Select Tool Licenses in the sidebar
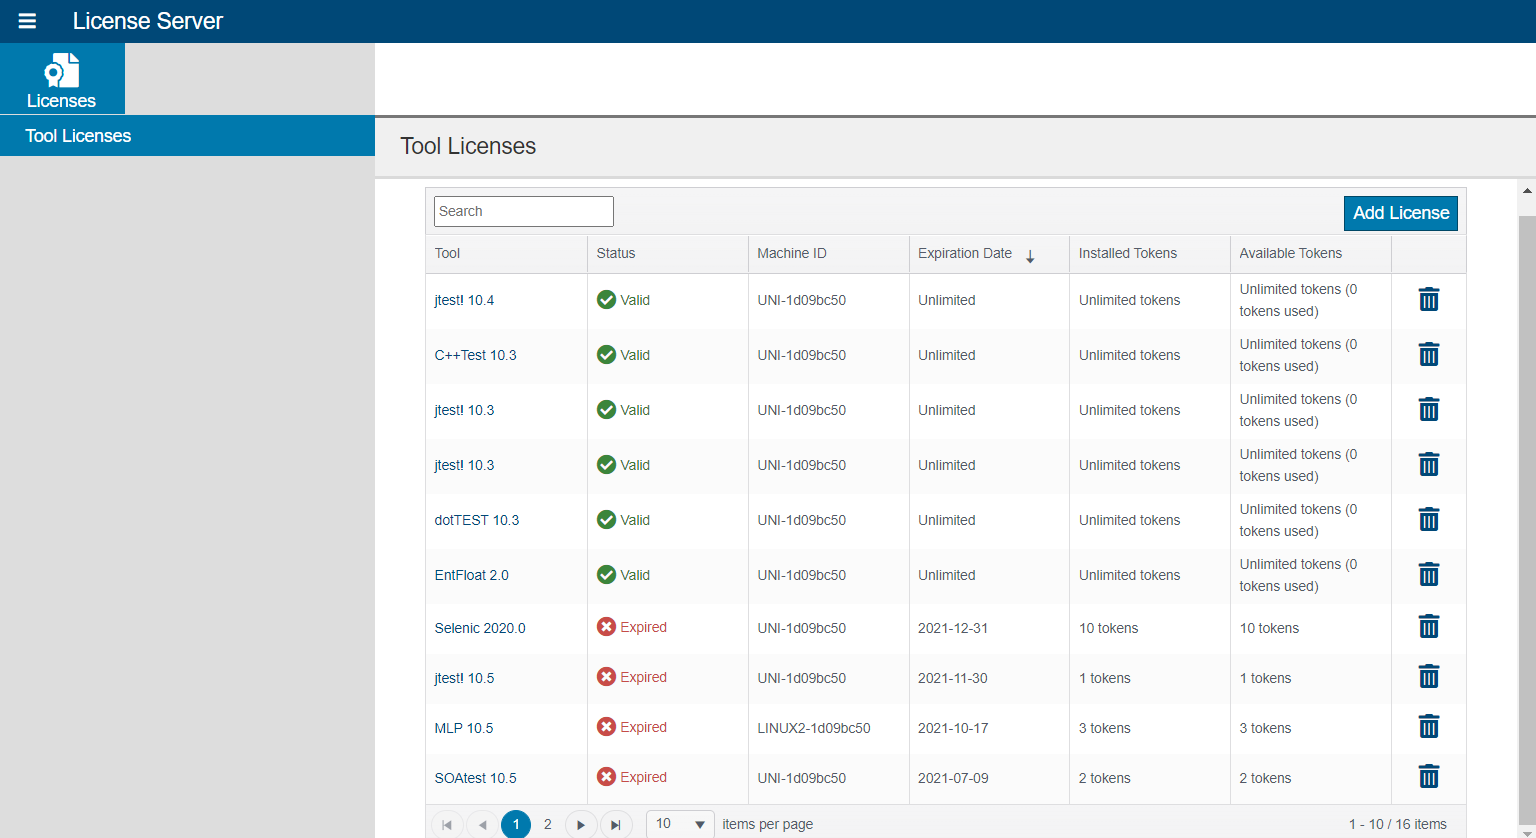The image size is (1536, 838). 187,136
